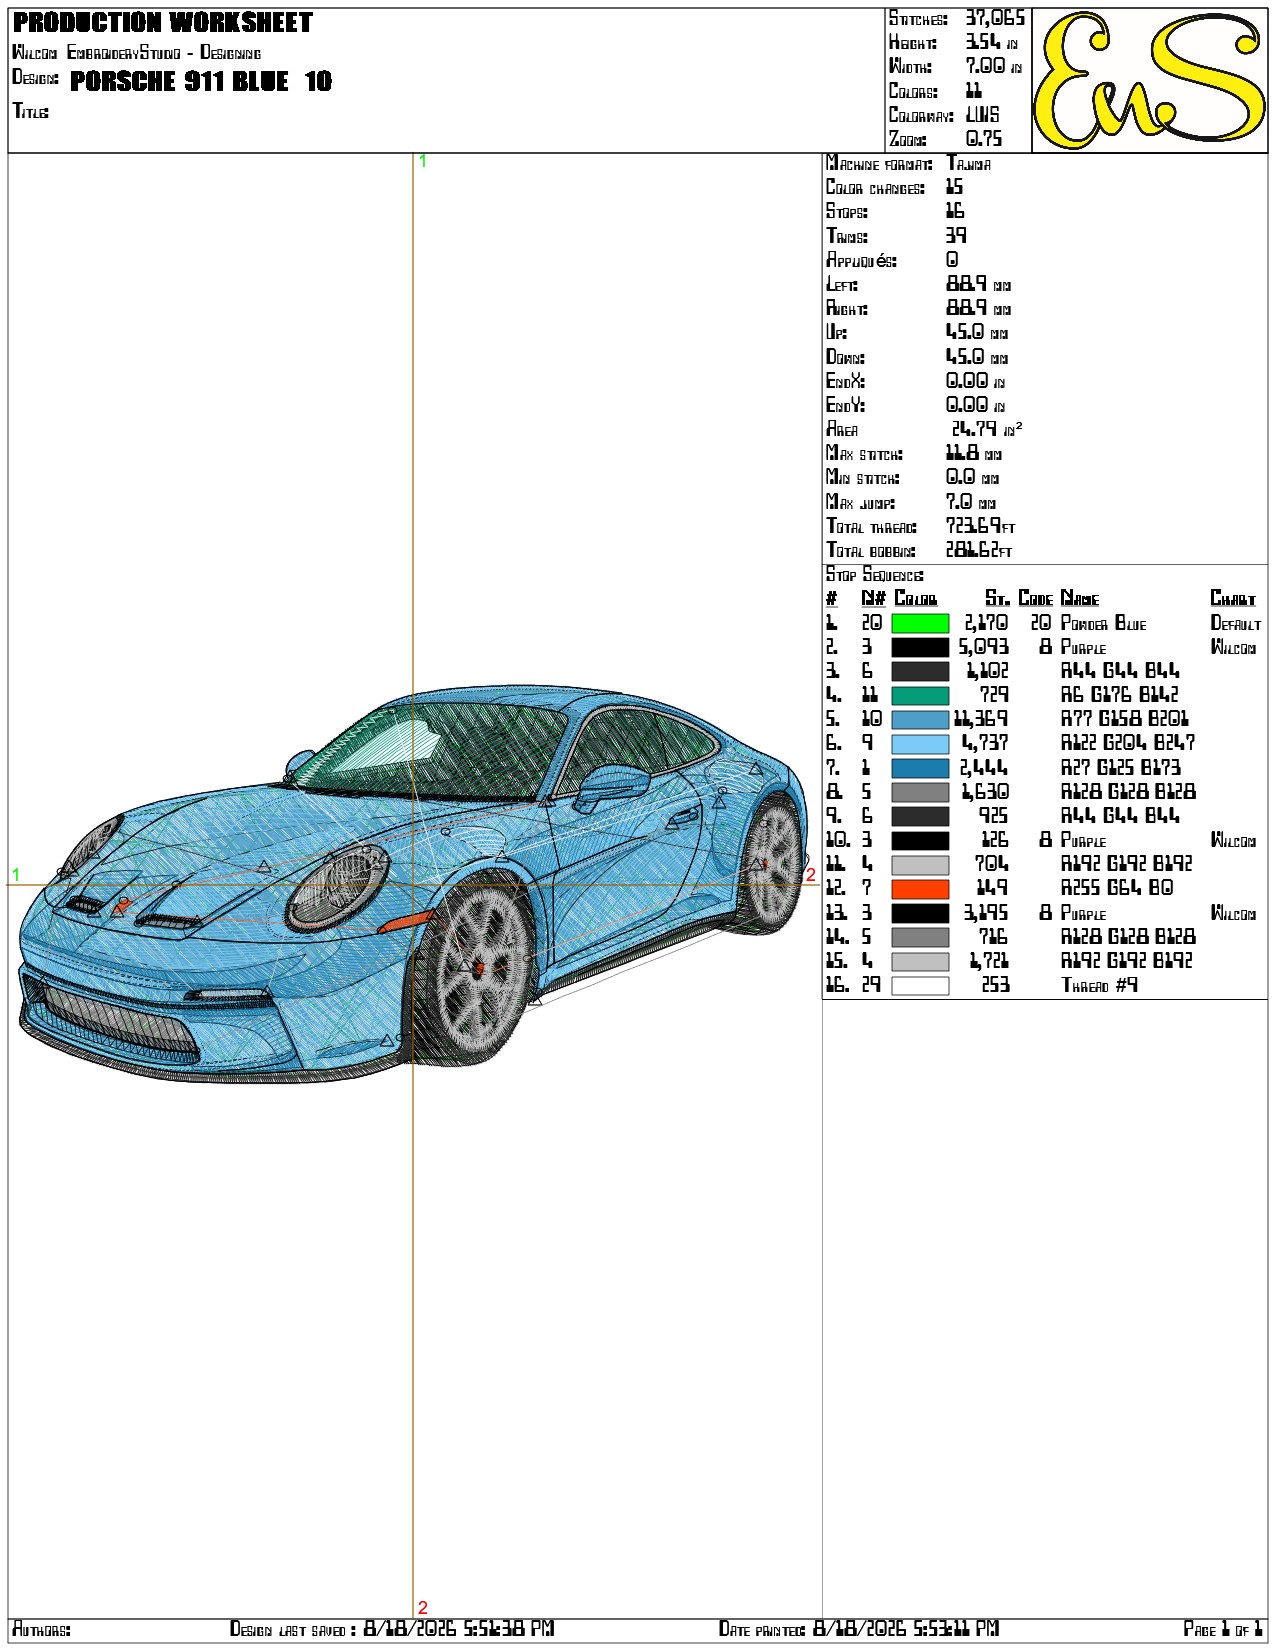Click the color name R122 G204 B247
This screenshot has height=1650, width=1275.
1128,743
